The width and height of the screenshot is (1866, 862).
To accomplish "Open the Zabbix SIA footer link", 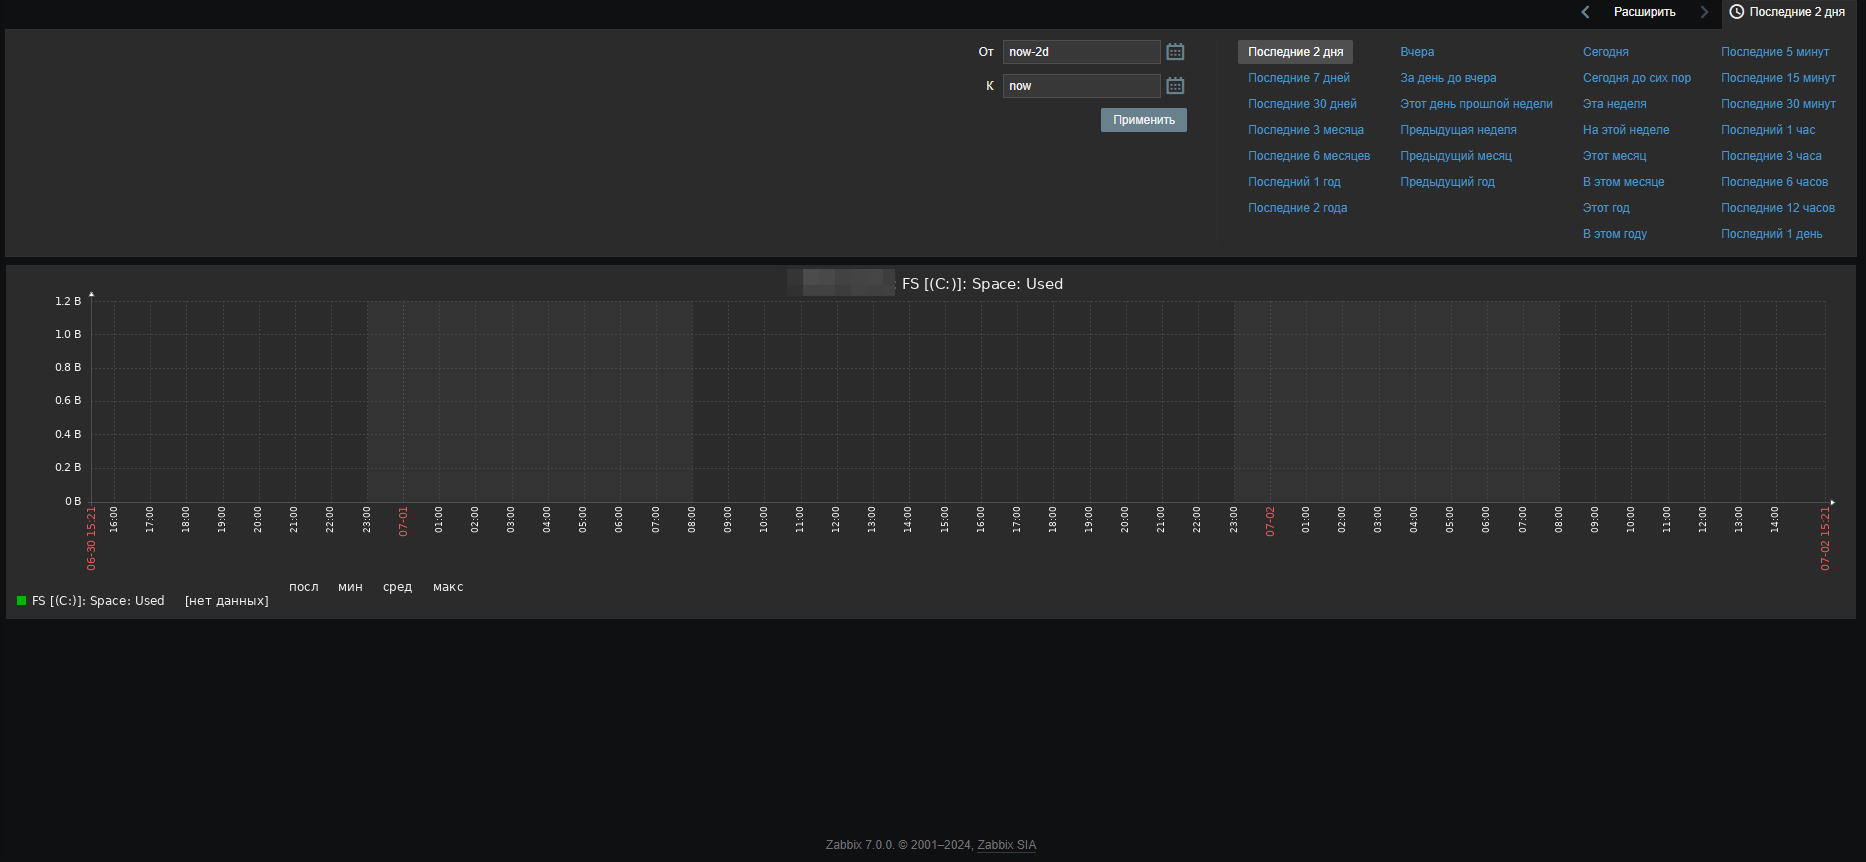I will click(x=1006, y=845).
